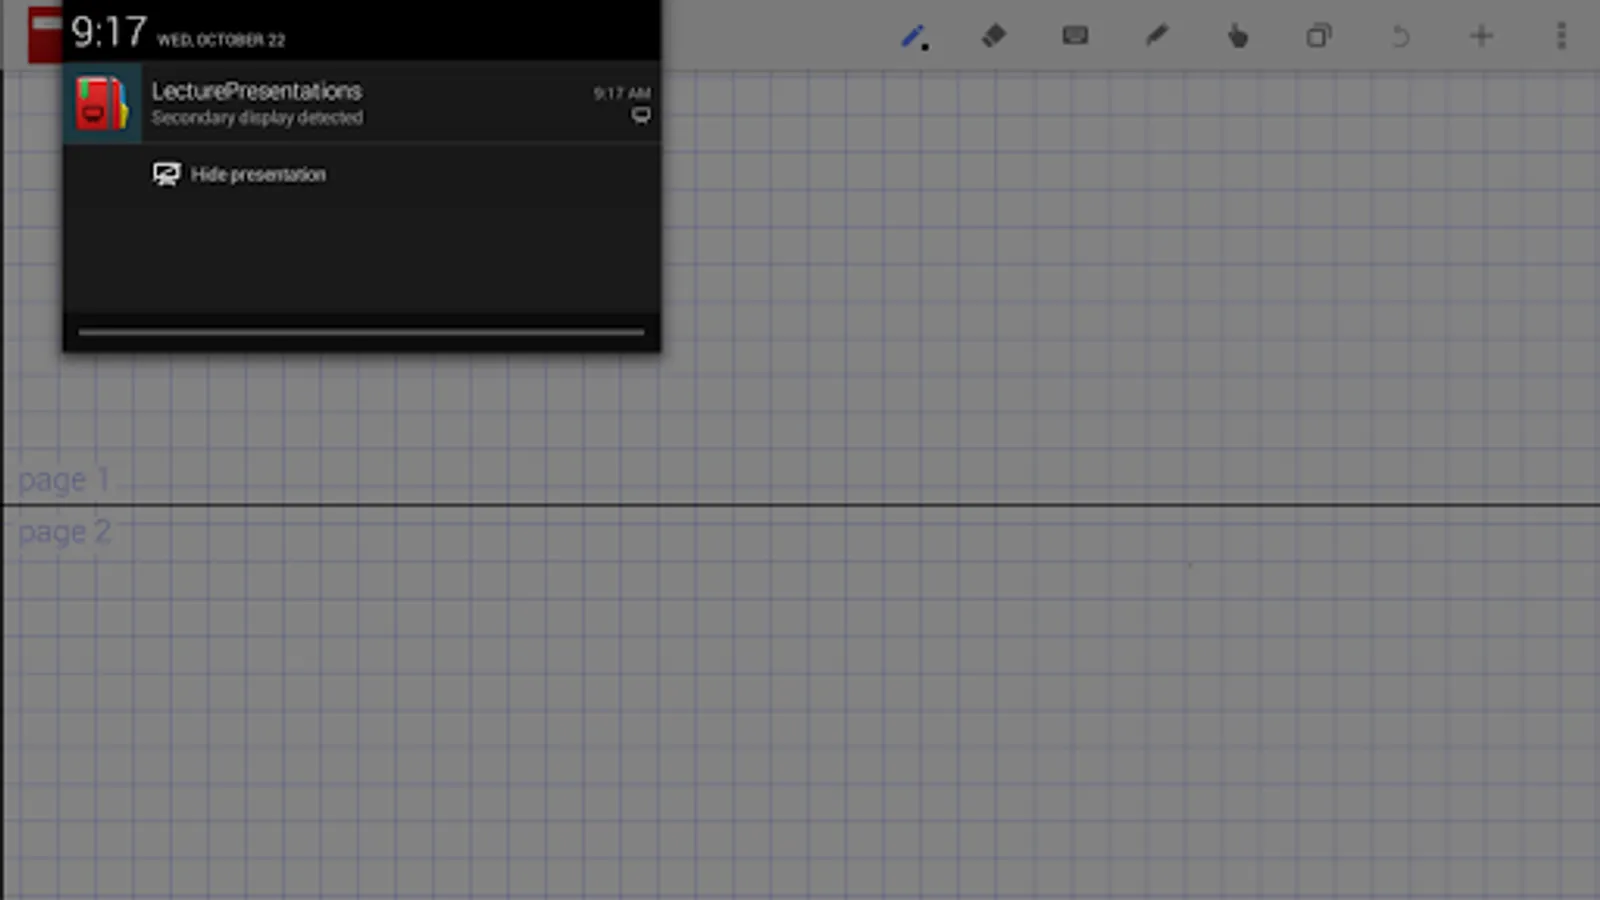Open the three-dot overflow menu
This screenshot has width=1600, height=900.
[1561, 36]
